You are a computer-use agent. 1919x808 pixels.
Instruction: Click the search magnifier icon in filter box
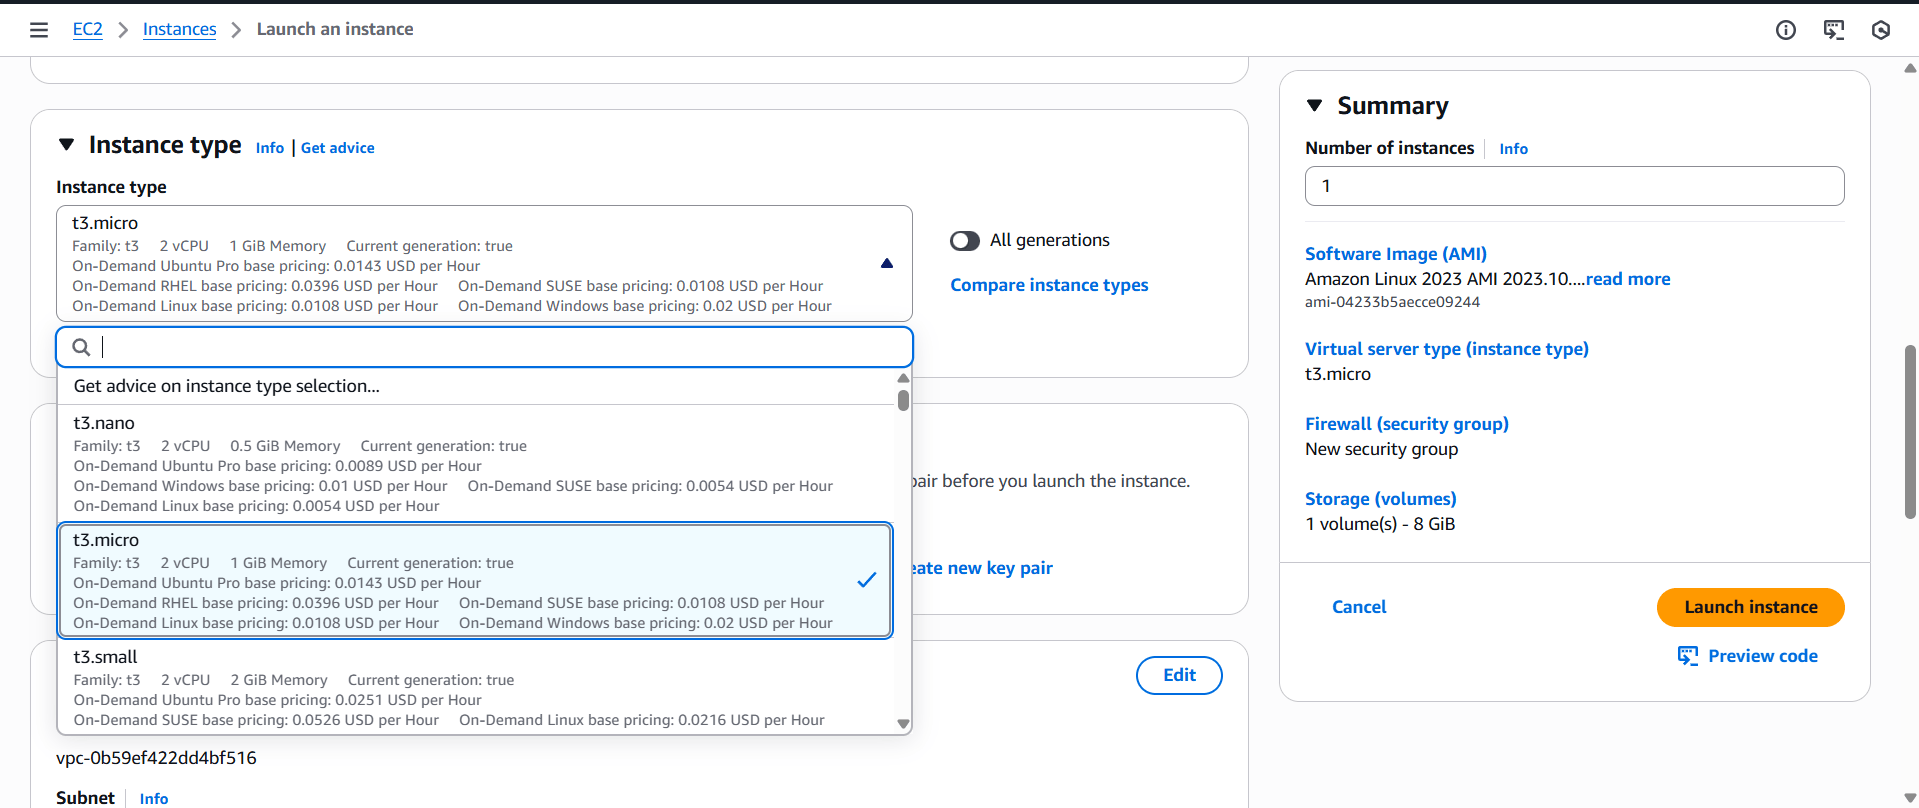(82, 347)
